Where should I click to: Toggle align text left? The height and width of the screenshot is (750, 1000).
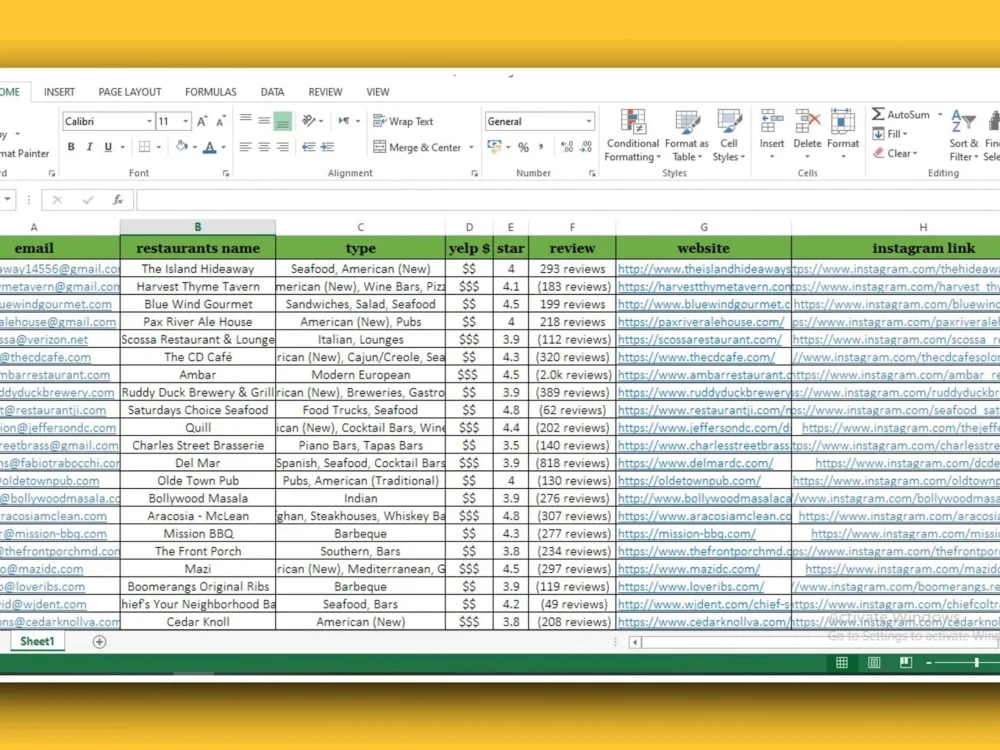[245, 147]
